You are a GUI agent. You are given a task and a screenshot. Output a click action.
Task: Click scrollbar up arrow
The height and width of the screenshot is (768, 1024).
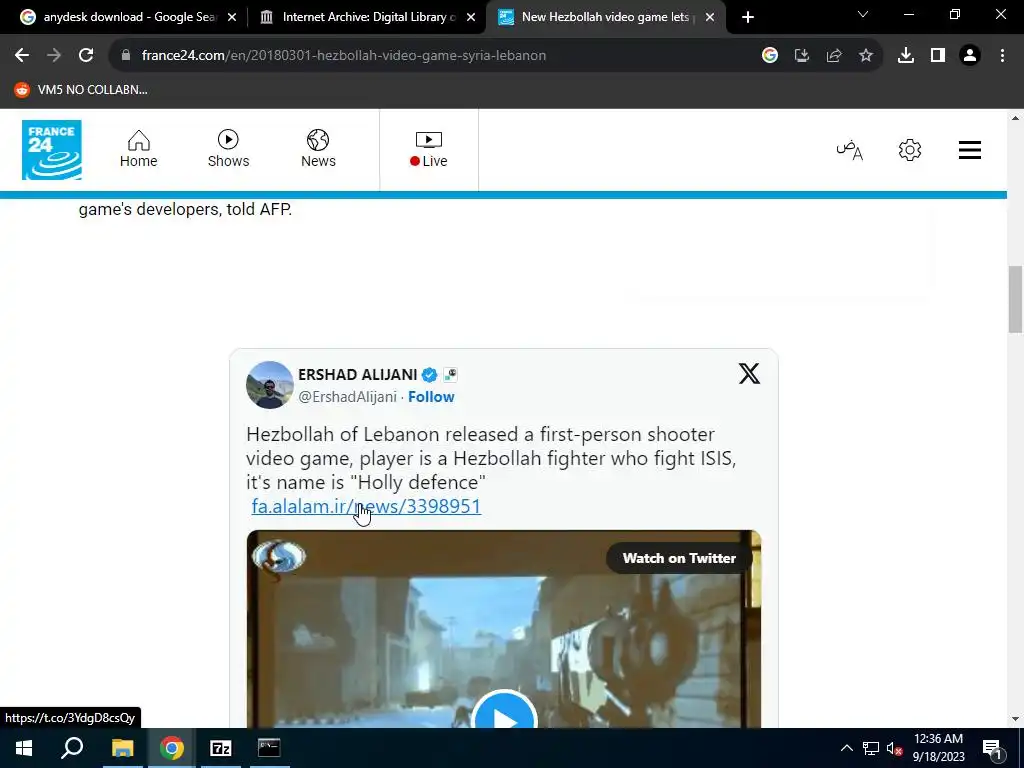coord(1016,118)
